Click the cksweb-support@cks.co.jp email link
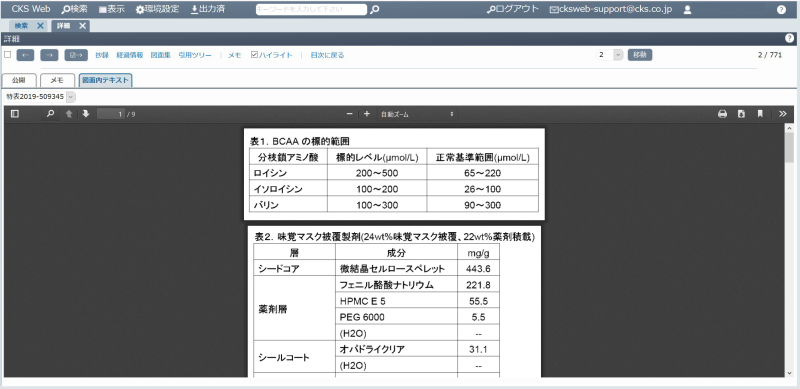Screen dimensions: 800x389 (x=611, y=9)
